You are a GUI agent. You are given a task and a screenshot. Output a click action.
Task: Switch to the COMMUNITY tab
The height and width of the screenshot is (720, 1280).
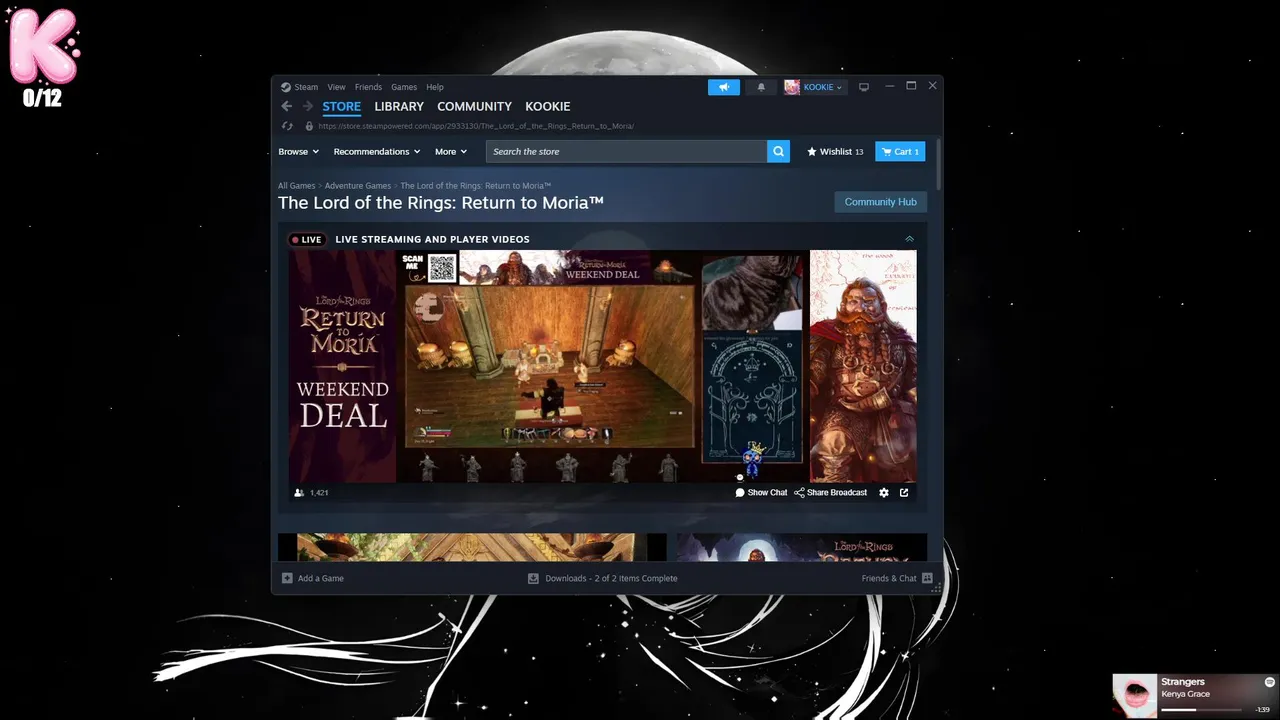(474, 106)
